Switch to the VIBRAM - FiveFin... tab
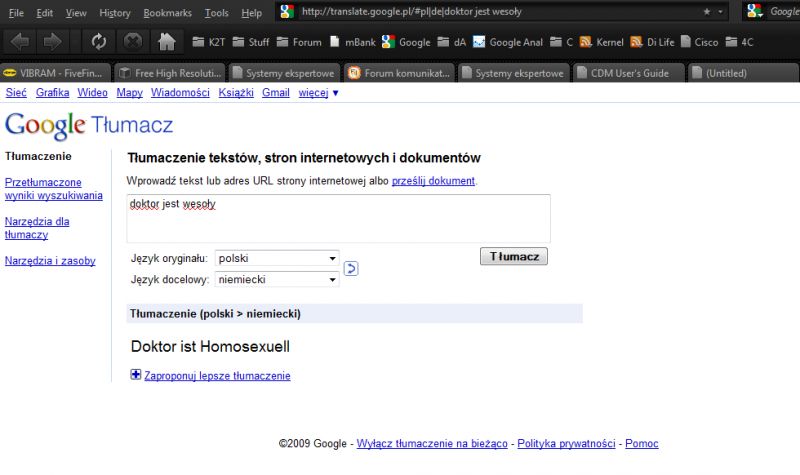Screen dimensions: 800x475 point(55,73)
